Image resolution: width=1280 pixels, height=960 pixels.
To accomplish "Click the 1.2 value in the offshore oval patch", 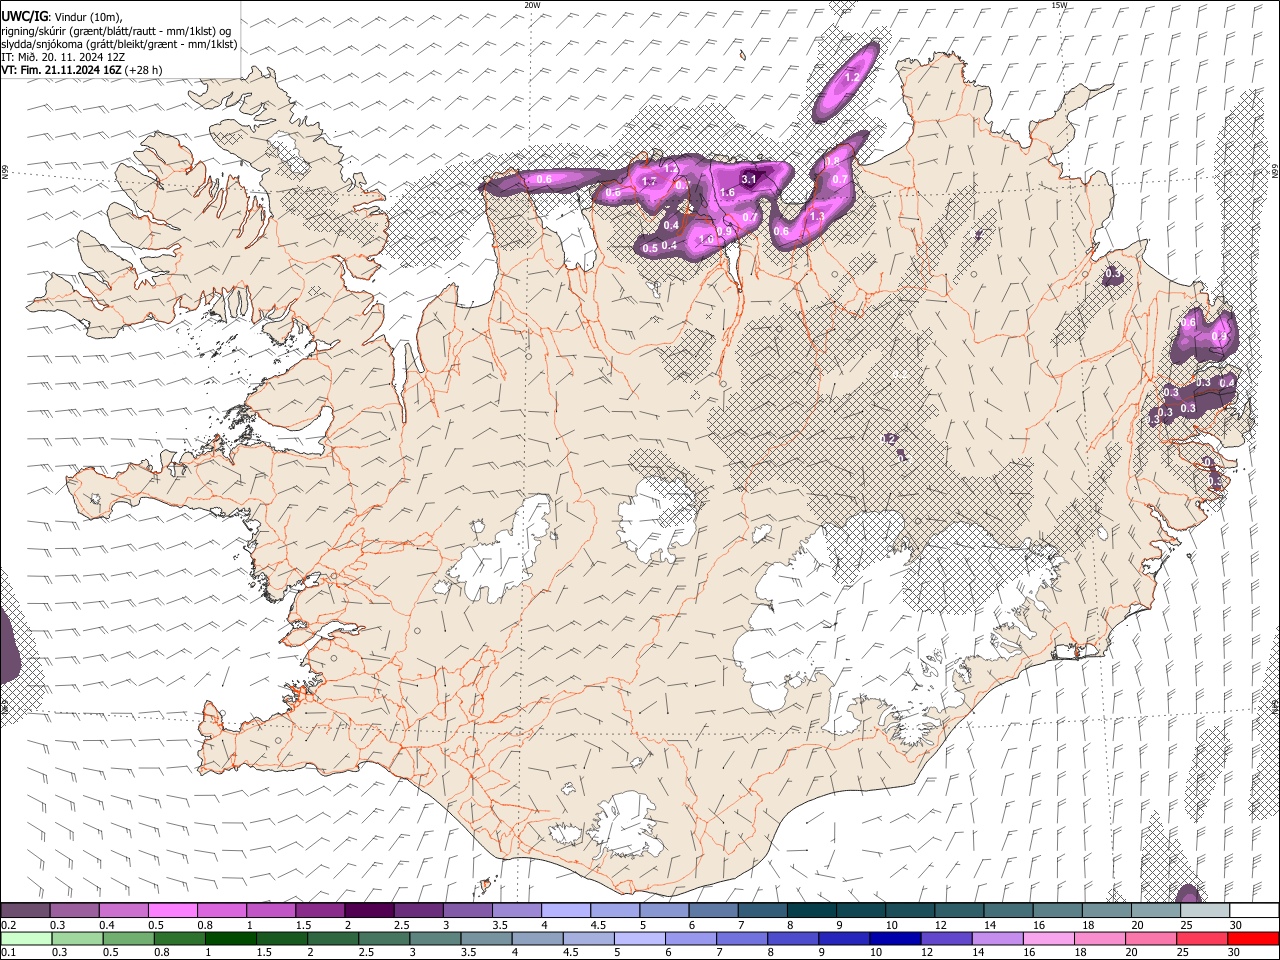I will 853,77.
